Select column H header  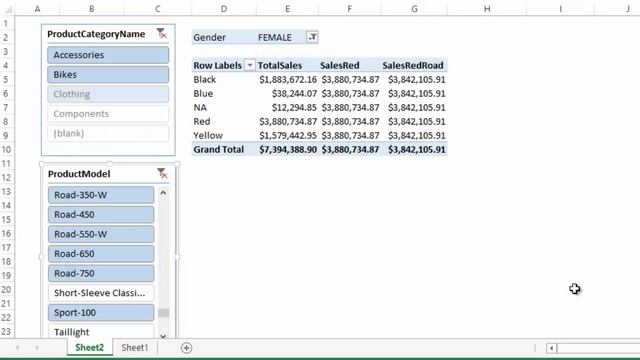point(487,9)
